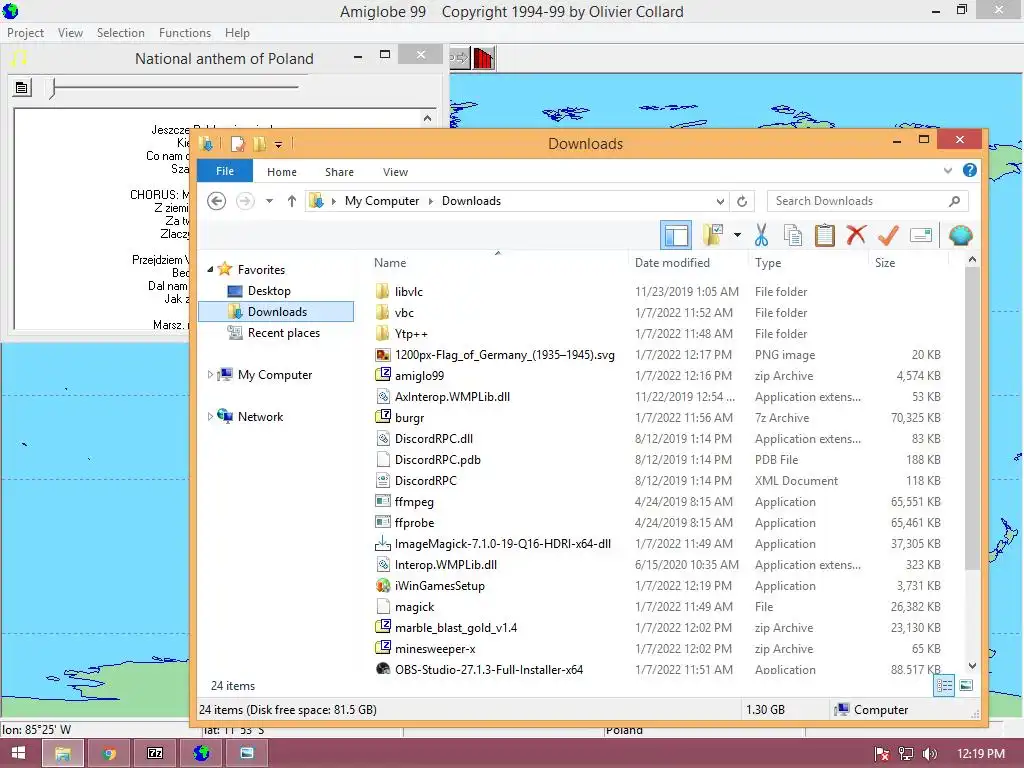This screenshot has height=768, width=1024.
Task: Select the amiglo99 zip archive
Action: click(x=419, y=376)
